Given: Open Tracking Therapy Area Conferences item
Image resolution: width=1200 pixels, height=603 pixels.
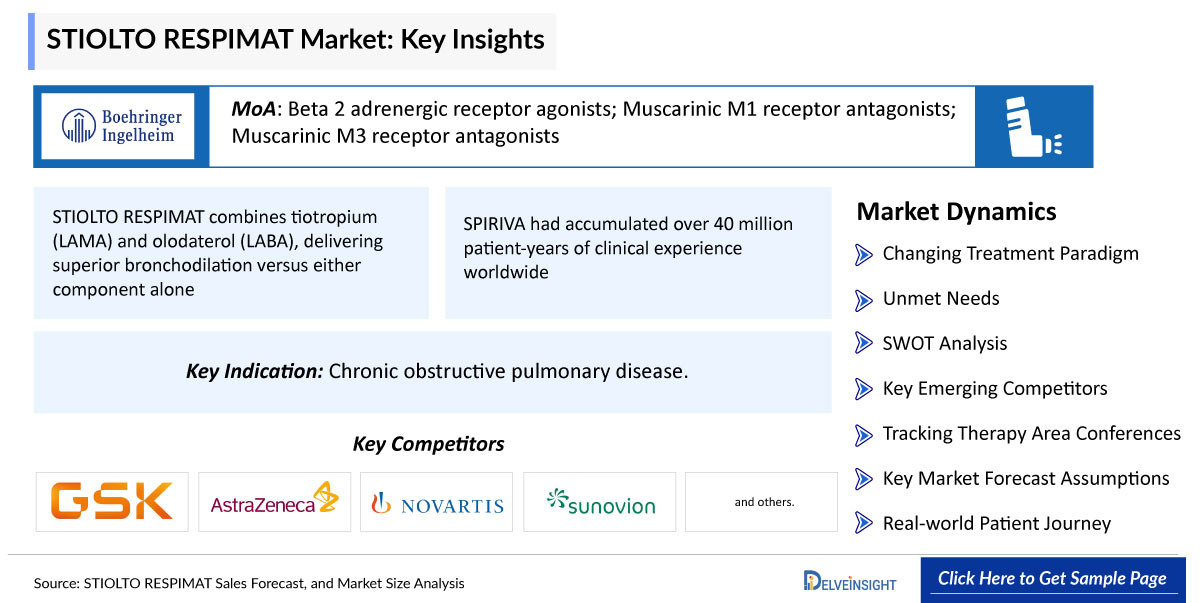Looking at the screenshot, I should (1032, 433).
